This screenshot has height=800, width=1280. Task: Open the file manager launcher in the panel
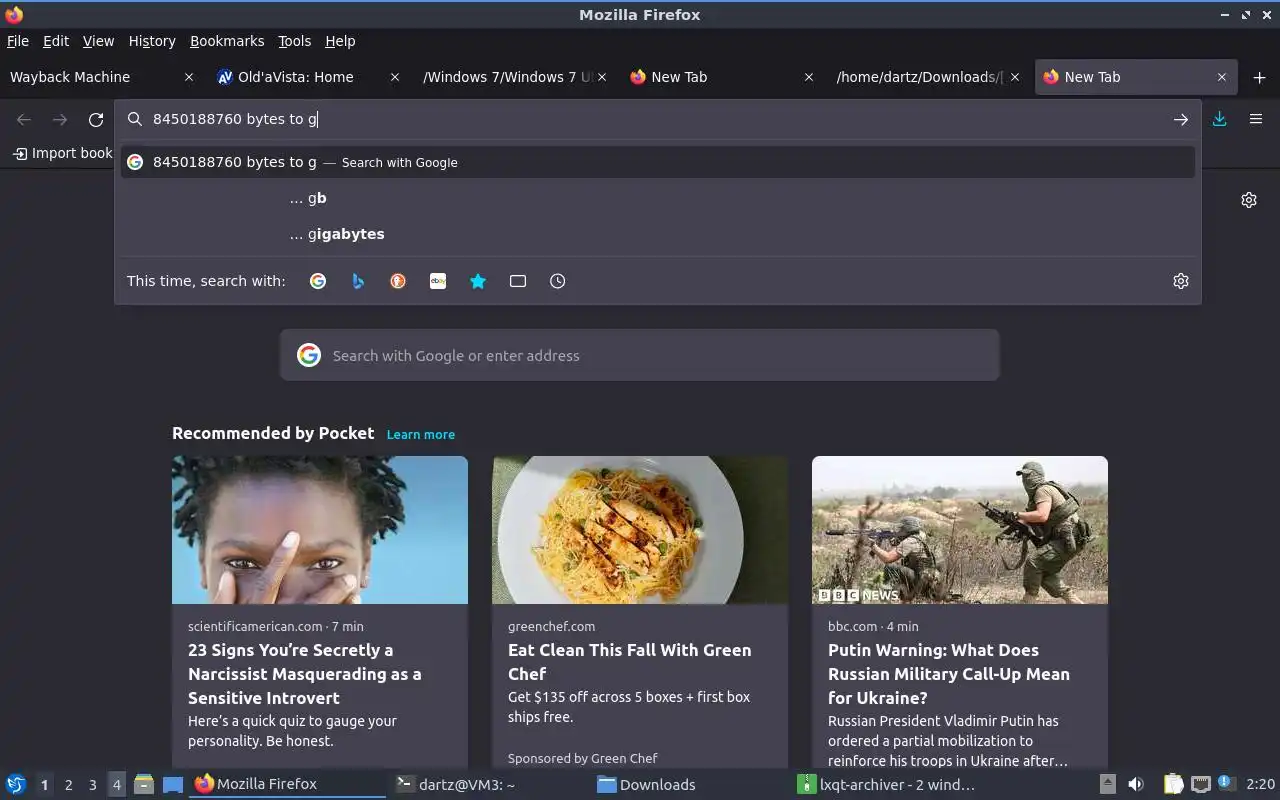coord(144,785)
